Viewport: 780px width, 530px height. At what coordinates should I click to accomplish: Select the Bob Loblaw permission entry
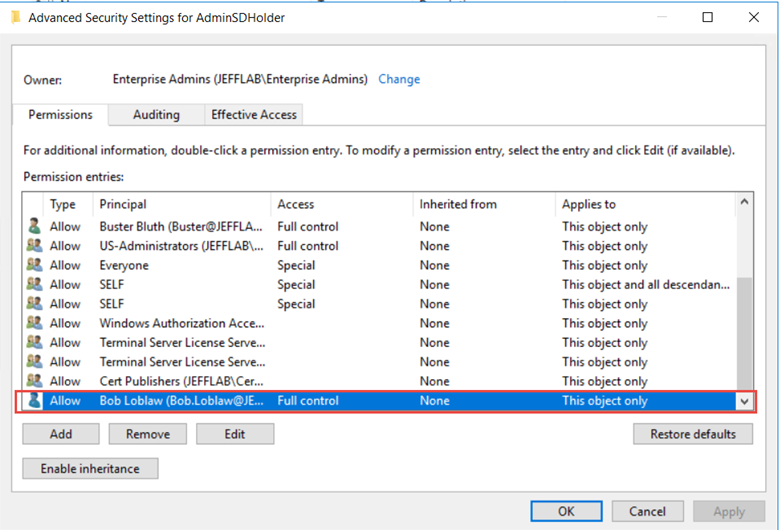click(x=380, y=401)
